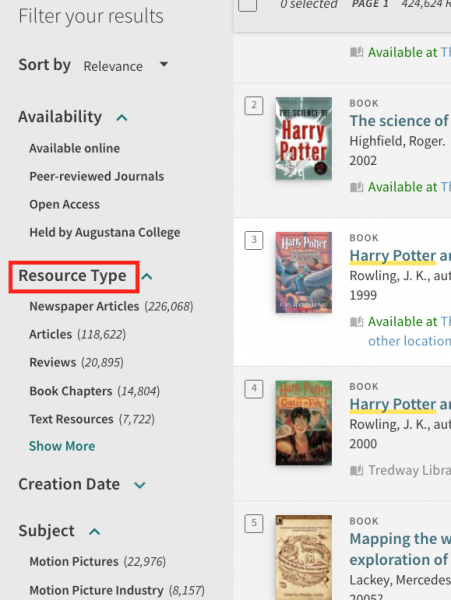Image resolution: width=451 pixels, height=600 pixels.
Task: Filter by Held by Augustana College
Action: point(105,232)
